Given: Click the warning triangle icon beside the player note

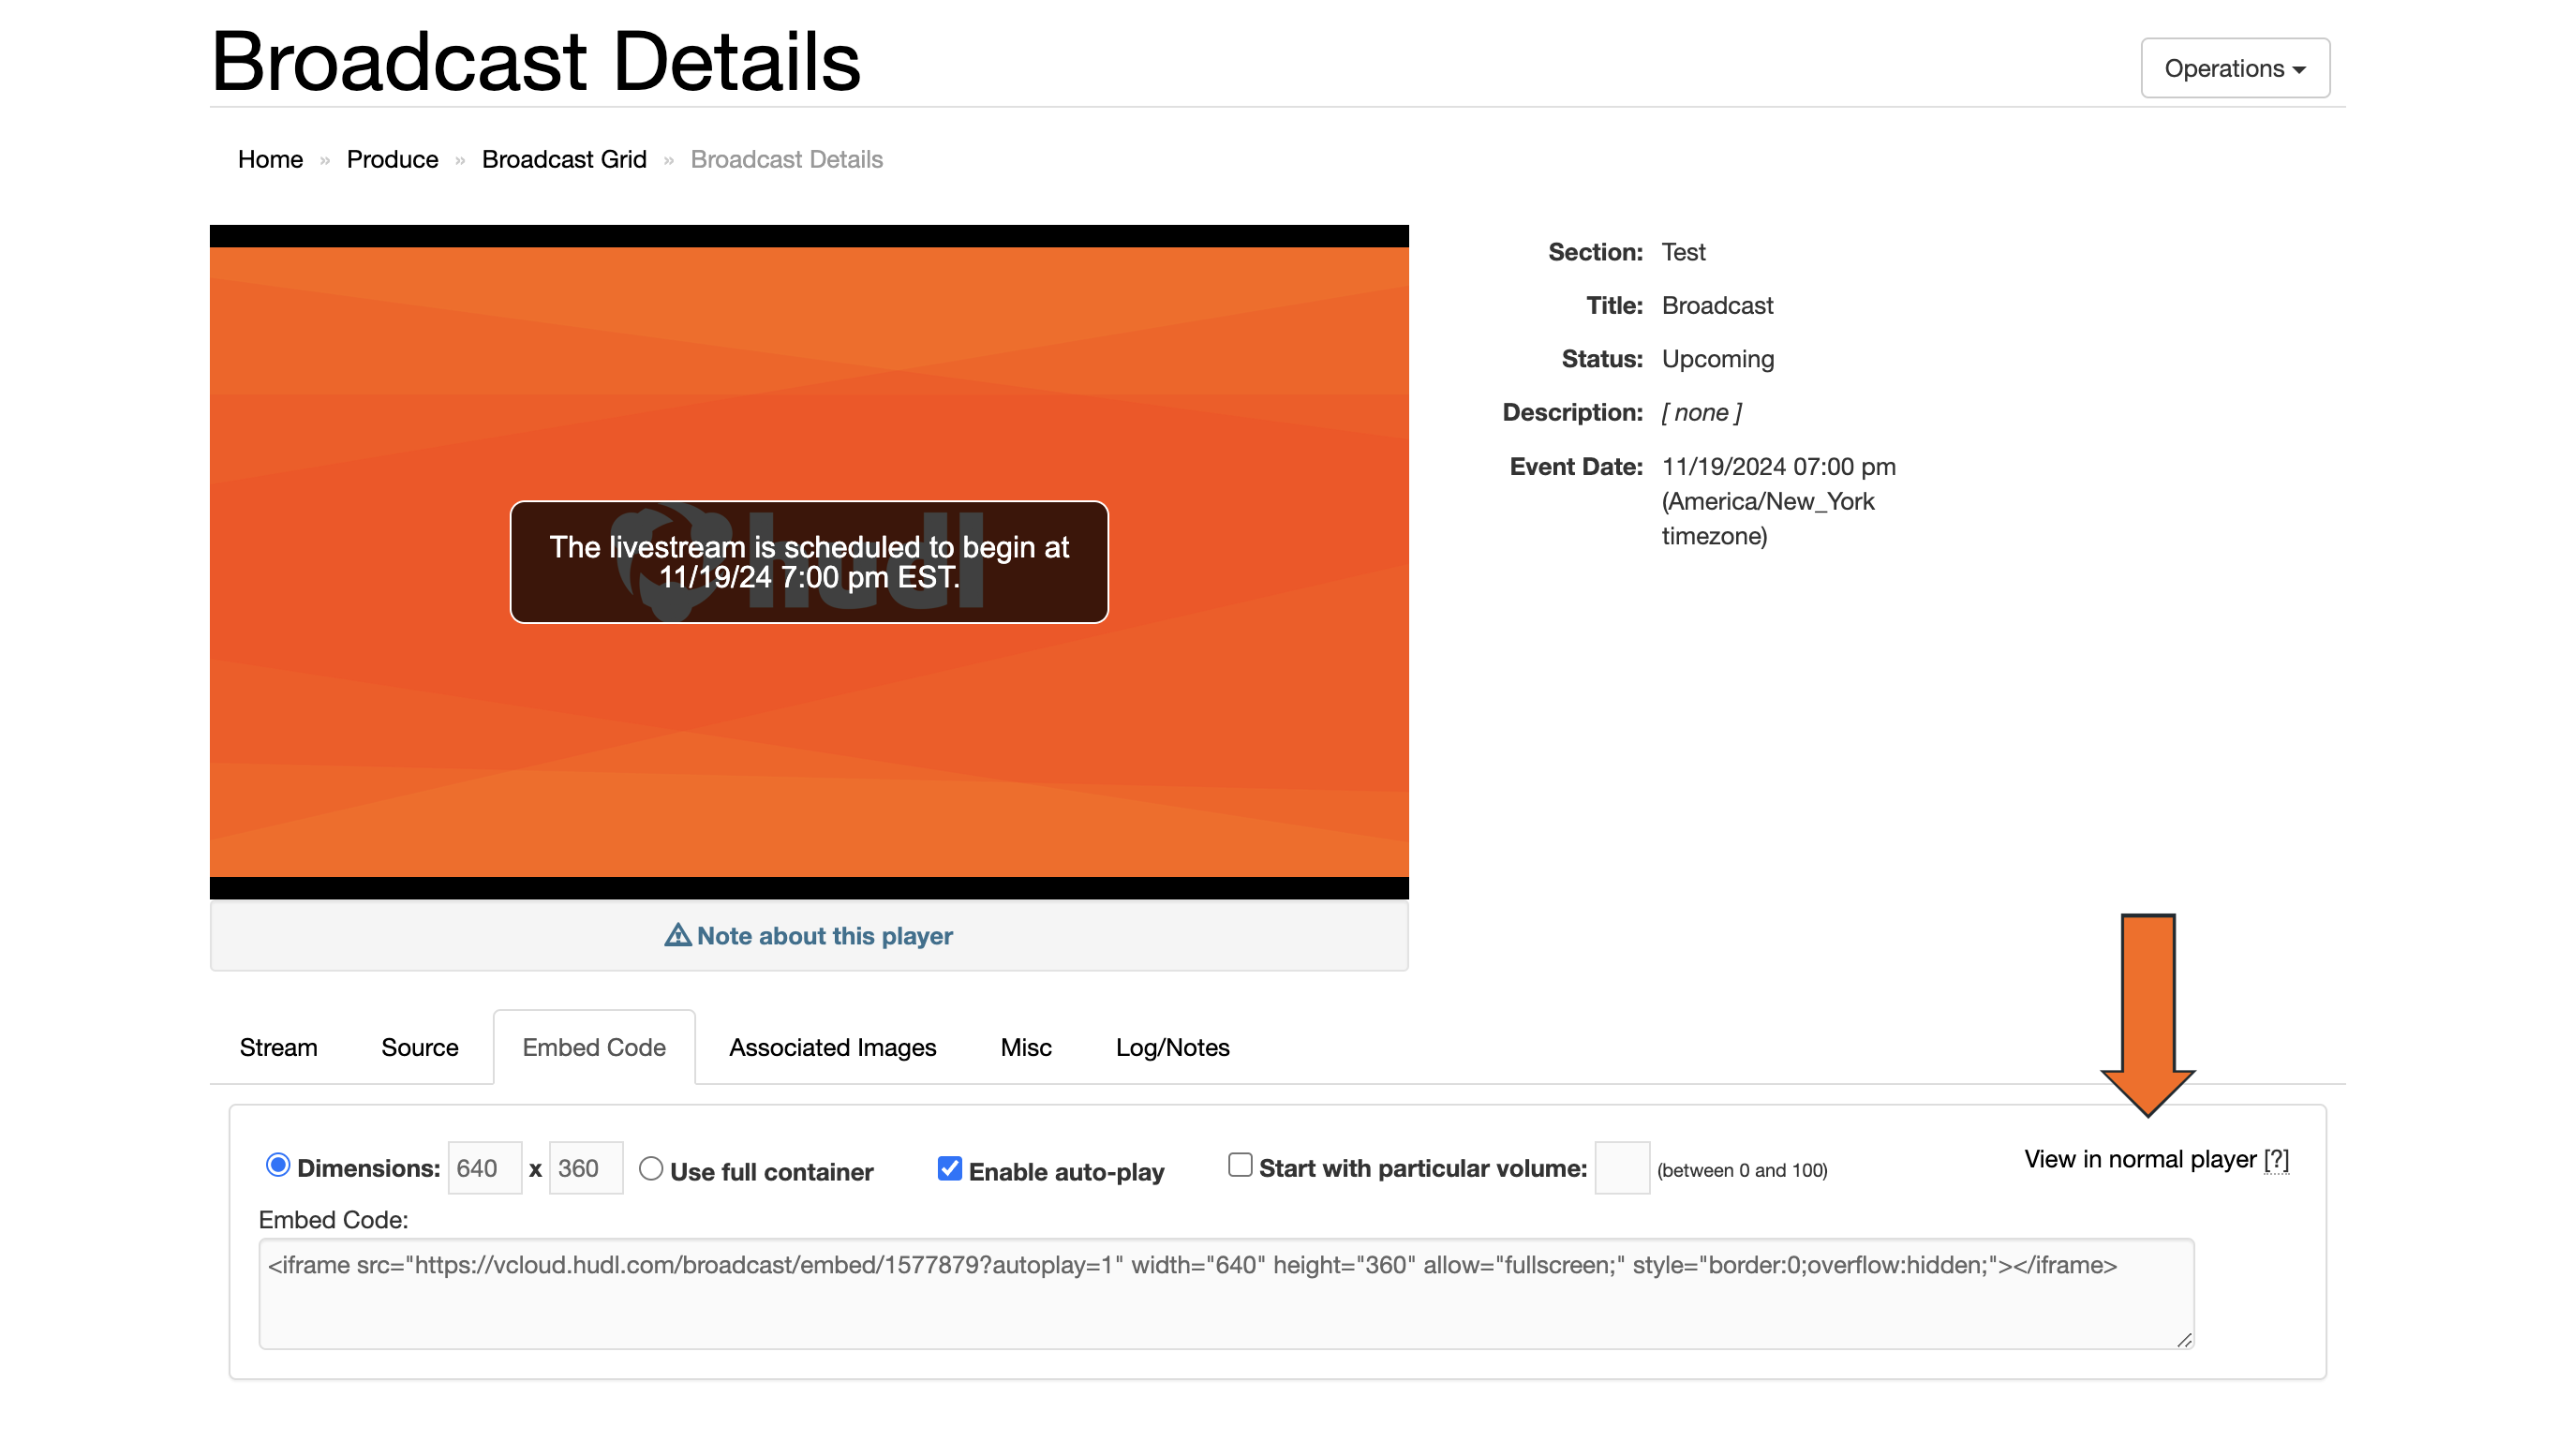Looking at the screenshot, I should click(678, 935).
